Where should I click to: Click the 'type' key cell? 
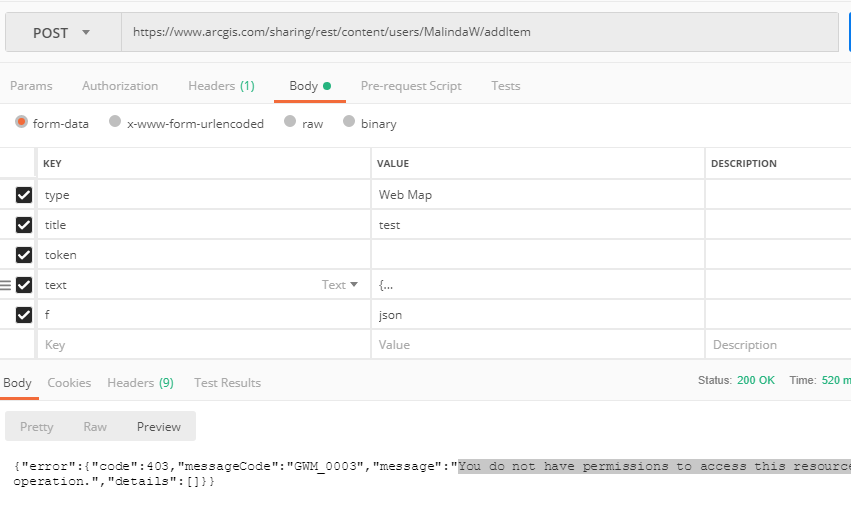(x=204, y=195)
